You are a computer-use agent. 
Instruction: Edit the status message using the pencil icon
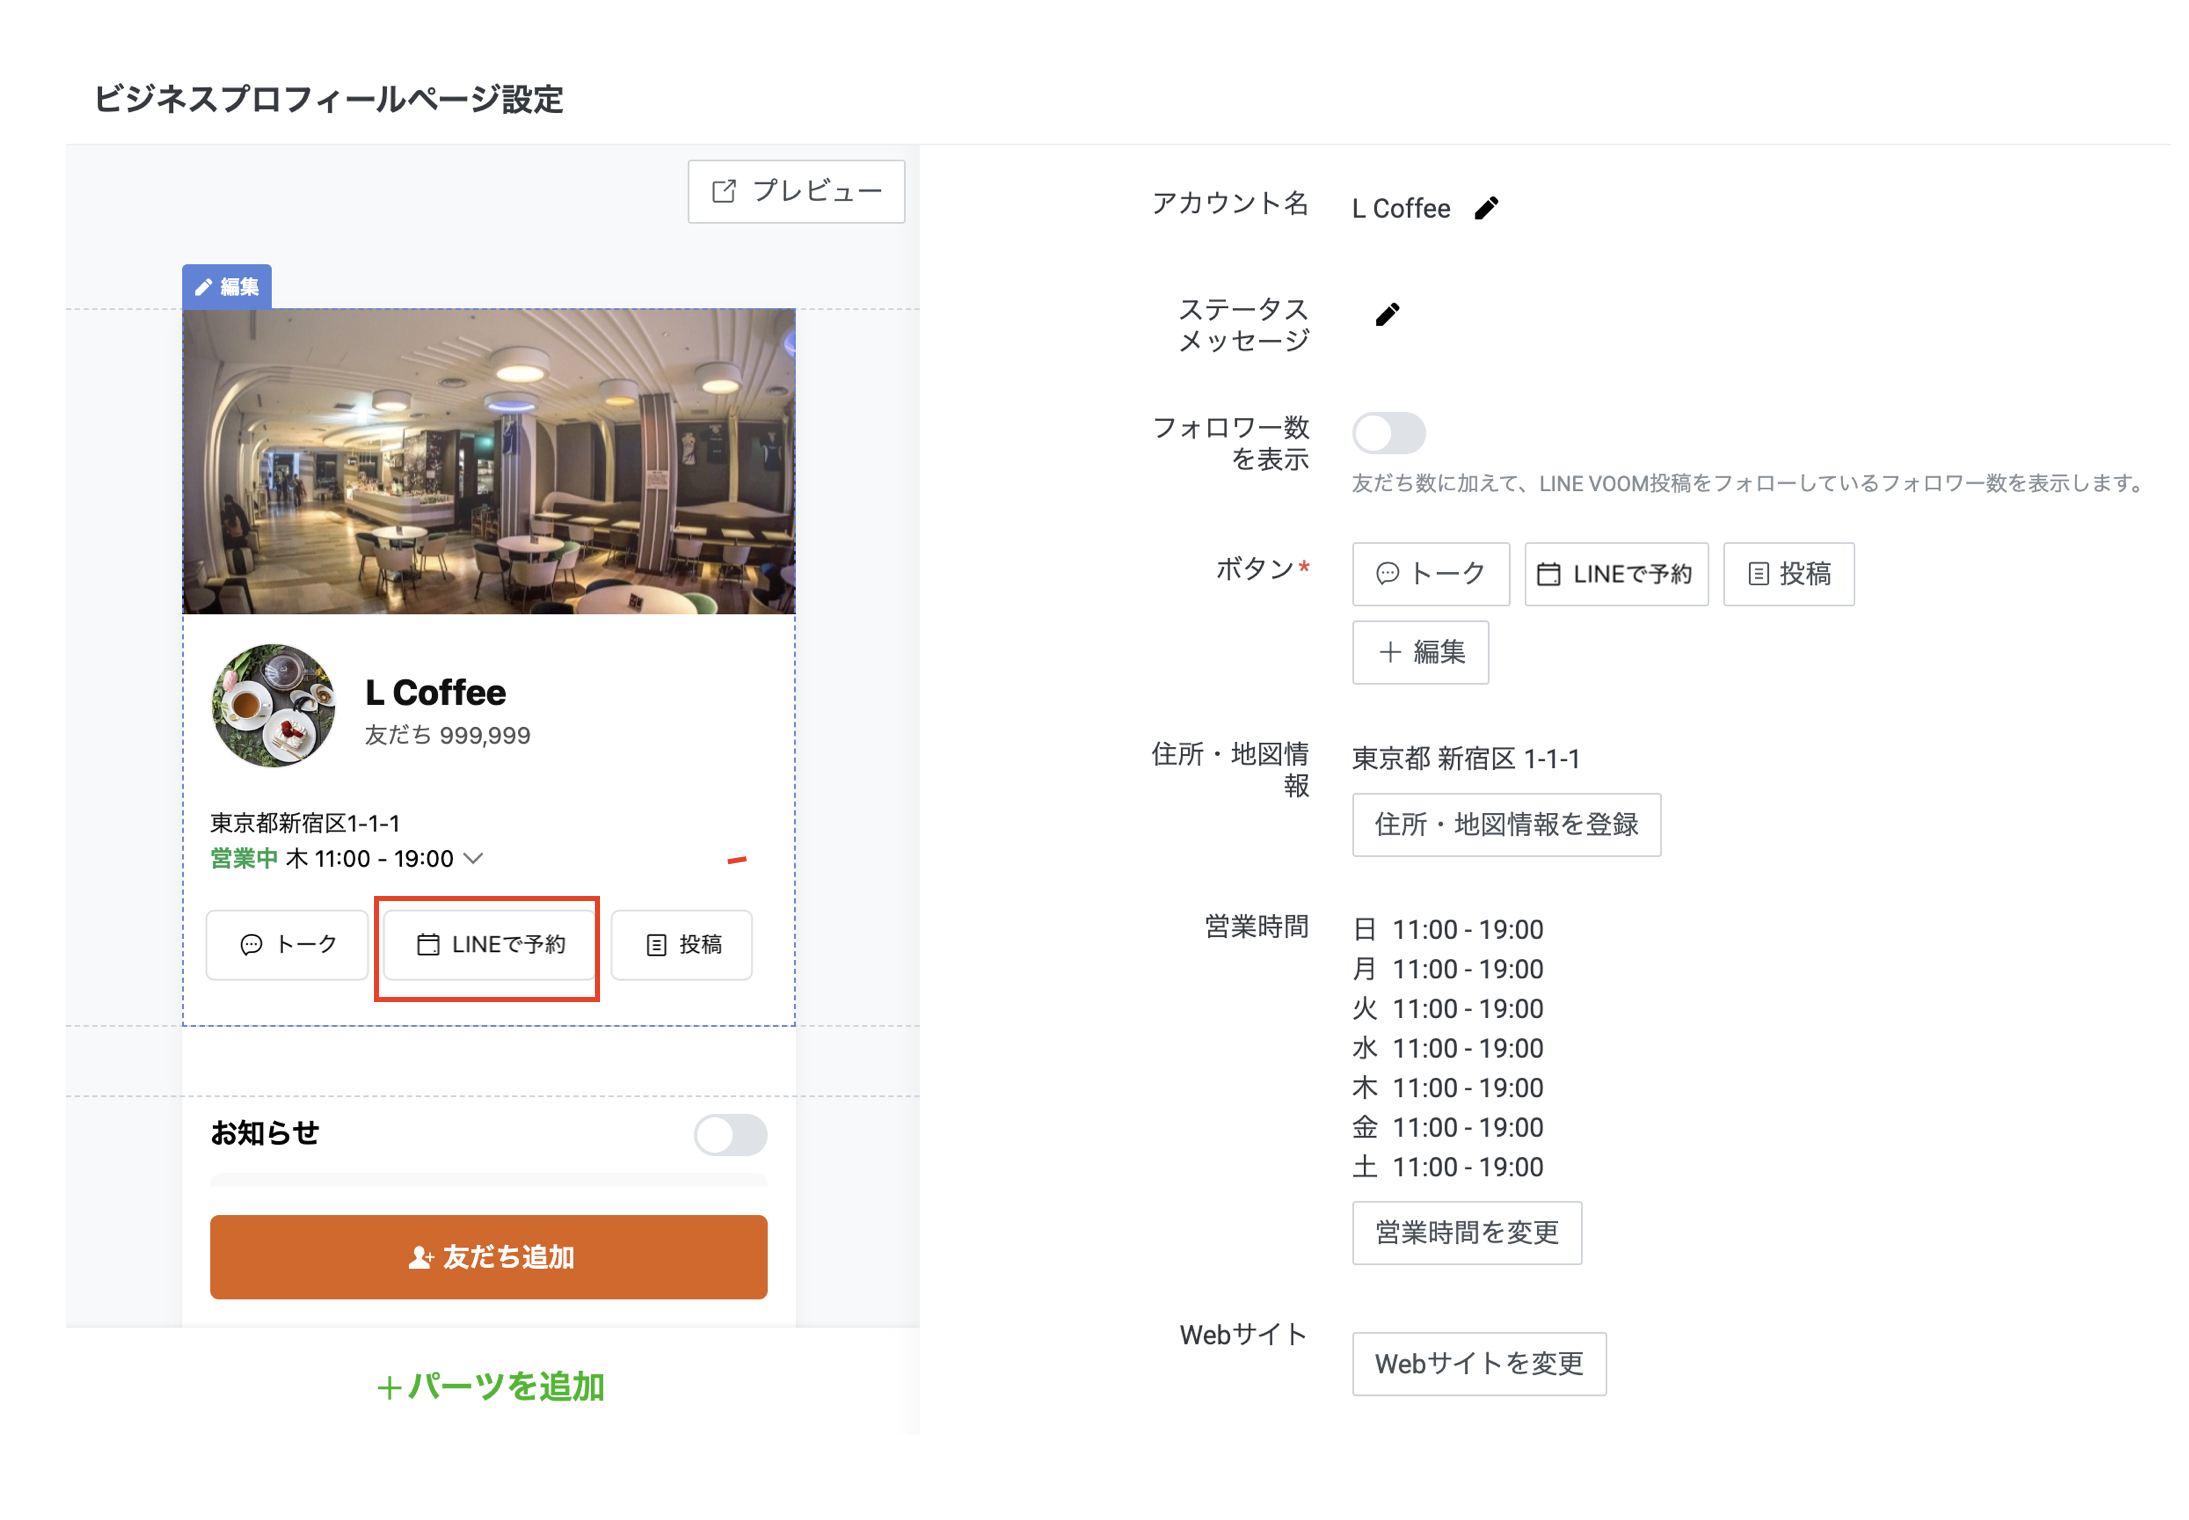pyautogui.click(x=1387, y=313)
